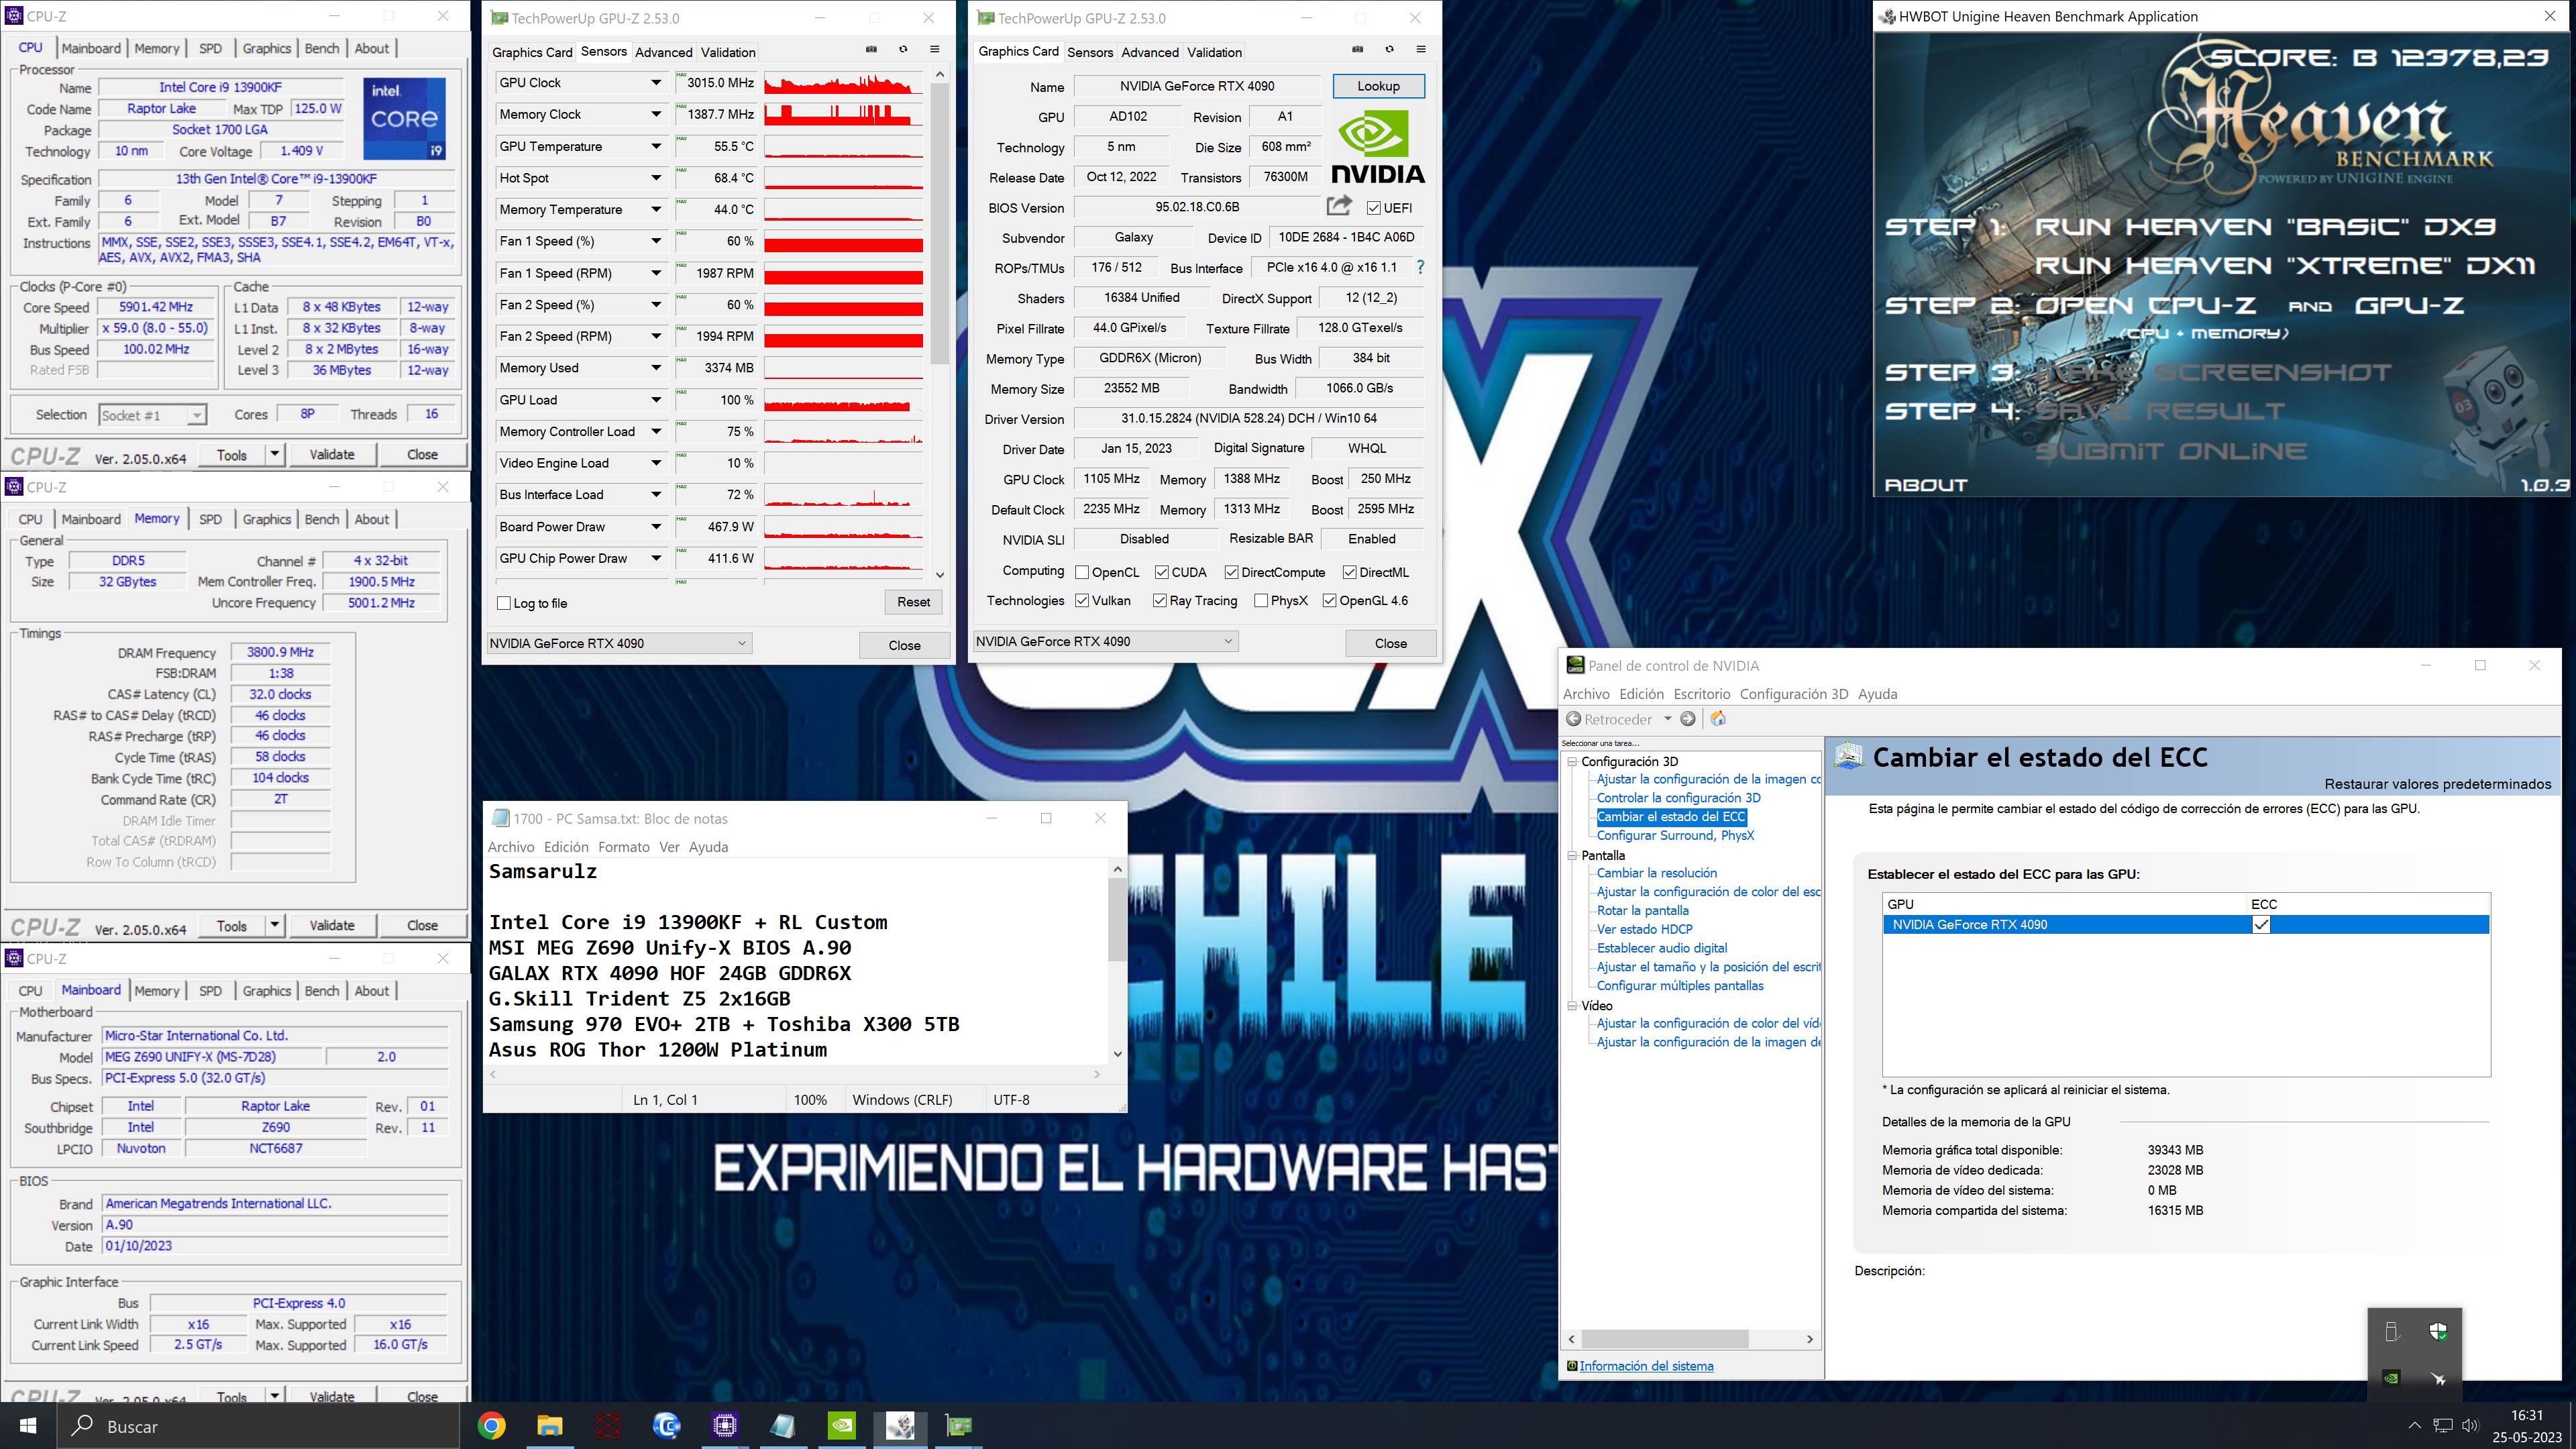The width and height of the screenshot is (2576, 1449).
Task: Uncheck ECC box for RTX 4090 row
Action: point(2261,924)
